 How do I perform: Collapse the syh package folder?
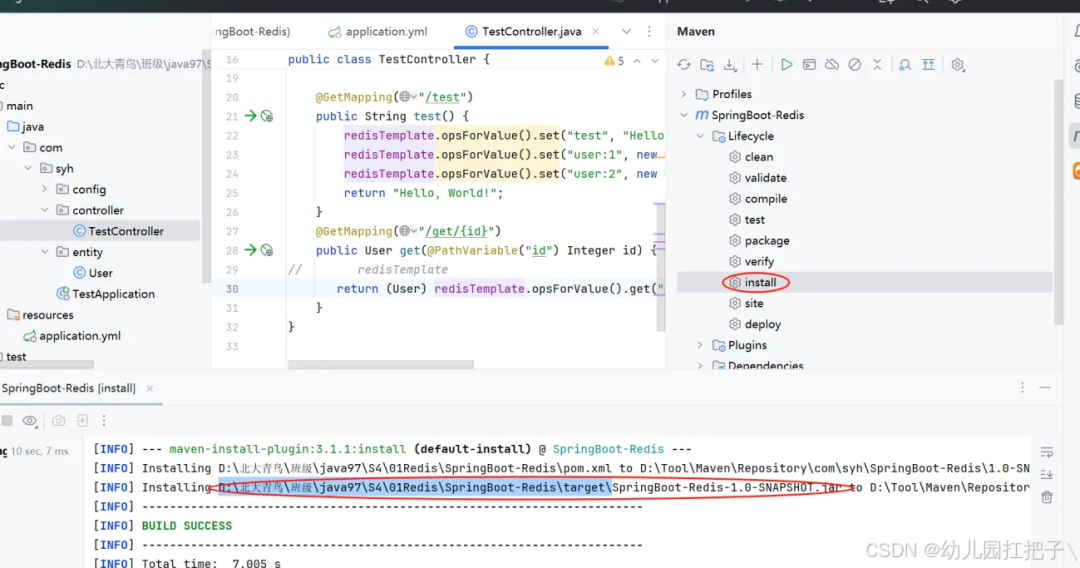click(28, 168)
